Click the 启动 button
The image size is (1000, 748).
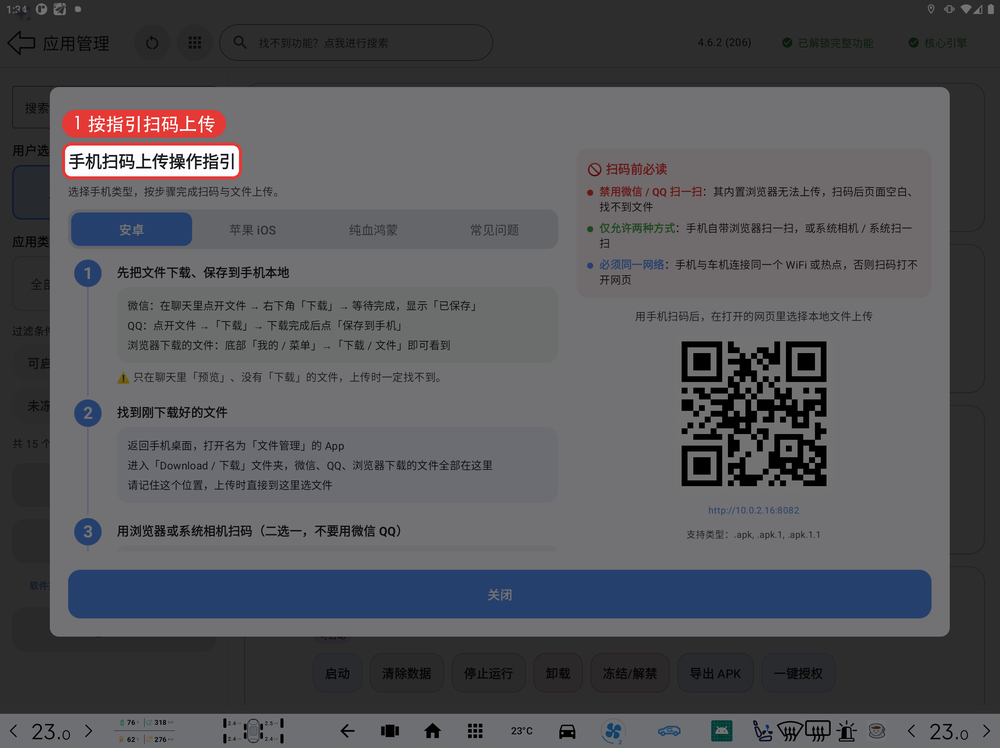click(x=337, y=673)
